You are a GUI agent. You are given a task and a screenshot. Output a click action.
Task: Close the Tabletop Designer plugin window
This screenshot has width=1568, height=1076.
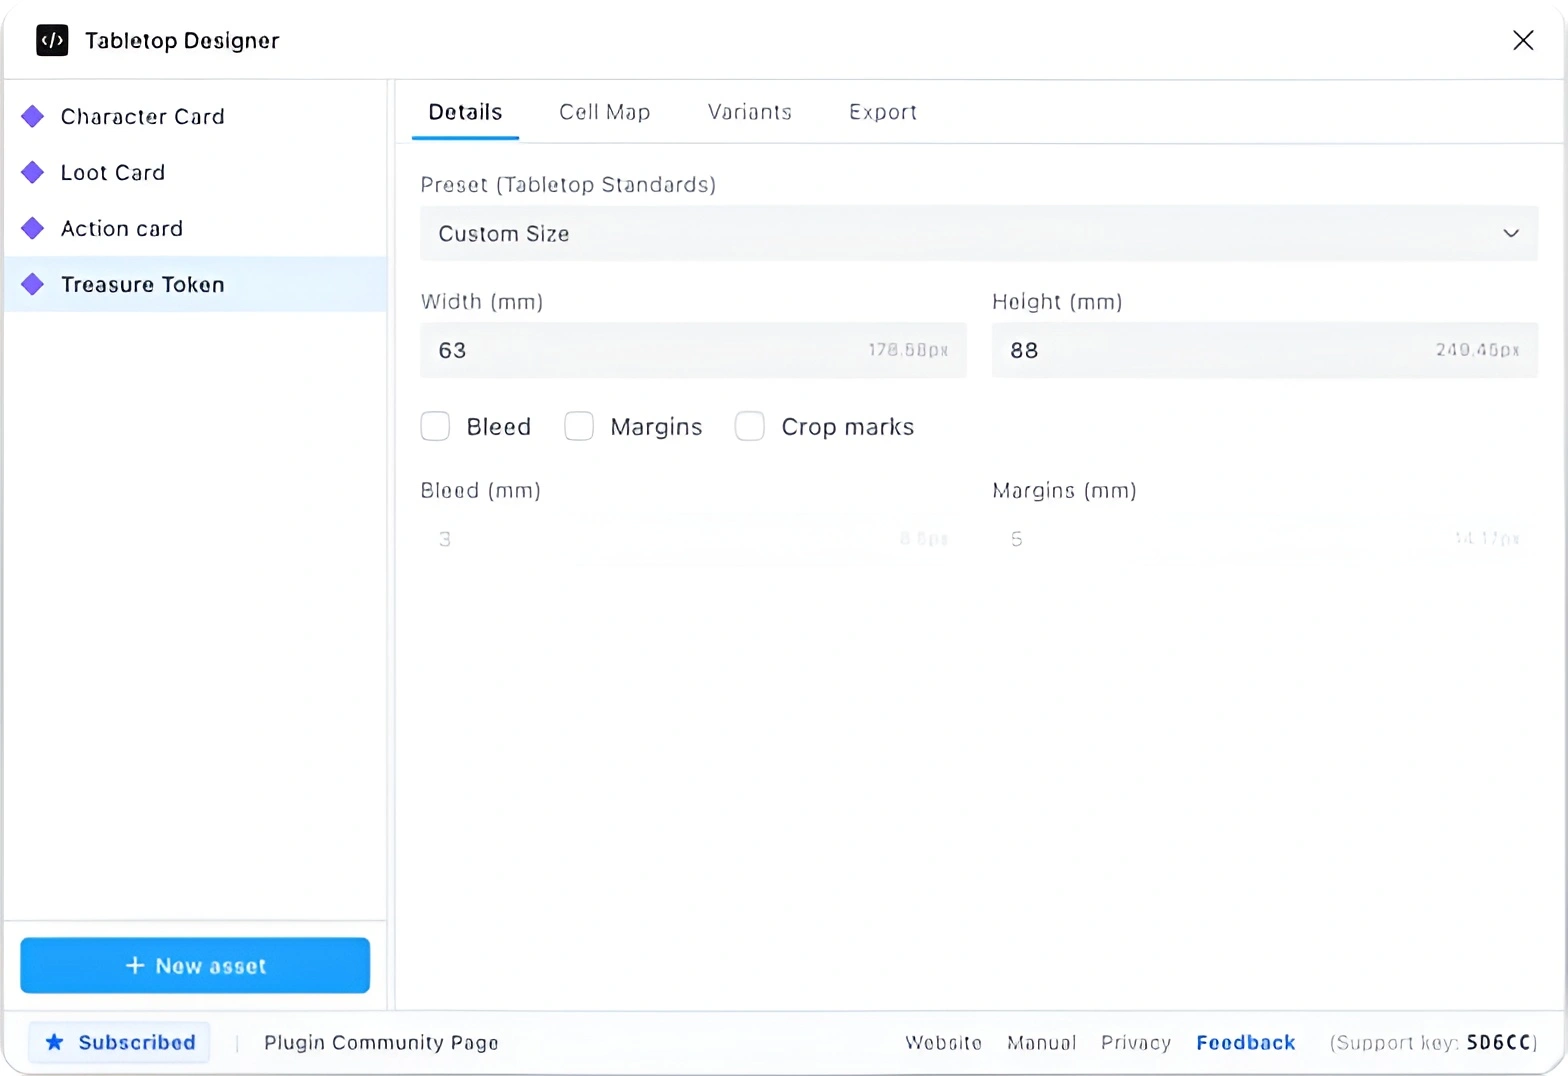(1522, 40)
